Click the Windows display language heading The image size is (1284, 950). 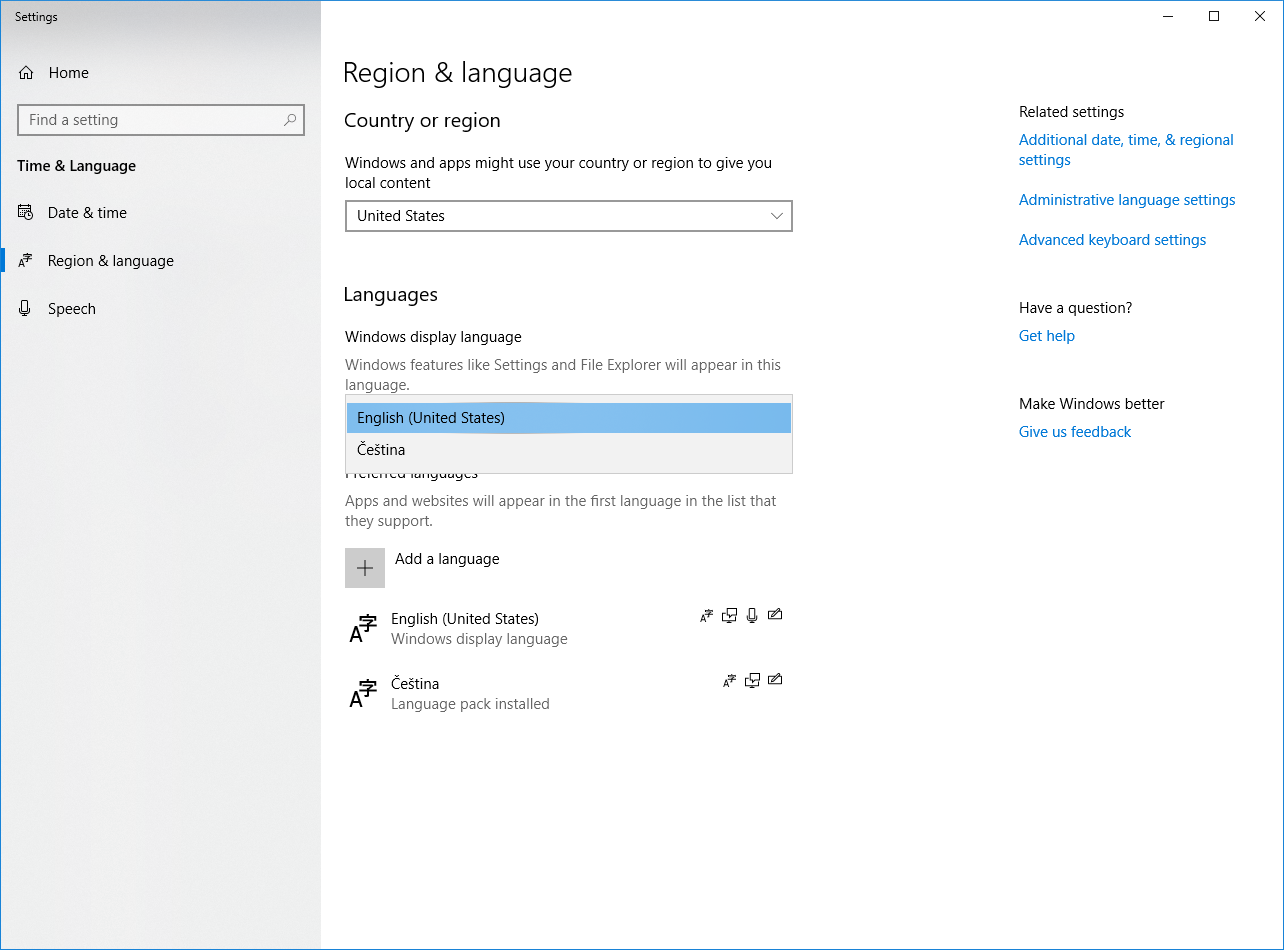point(433,337)
